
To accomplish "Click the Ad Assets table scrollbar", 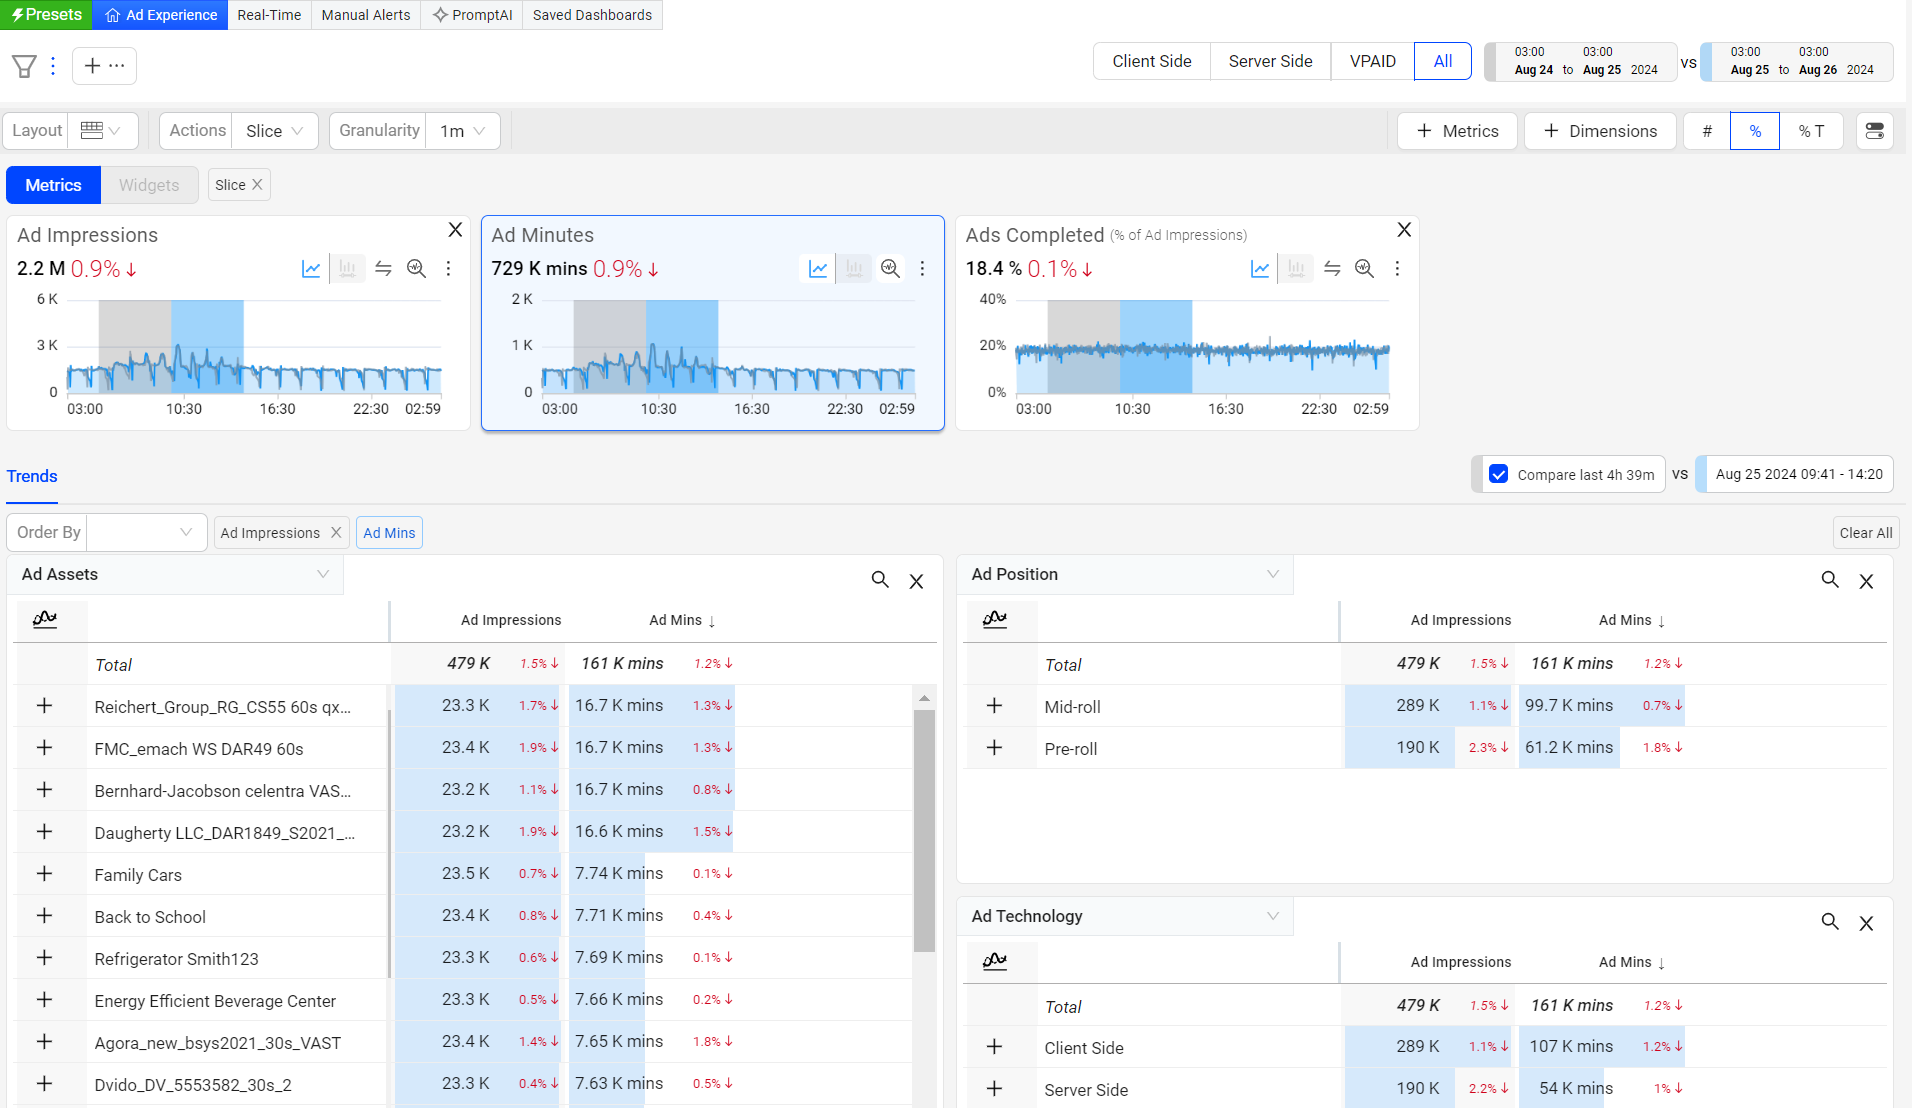I will click(924, 830).
